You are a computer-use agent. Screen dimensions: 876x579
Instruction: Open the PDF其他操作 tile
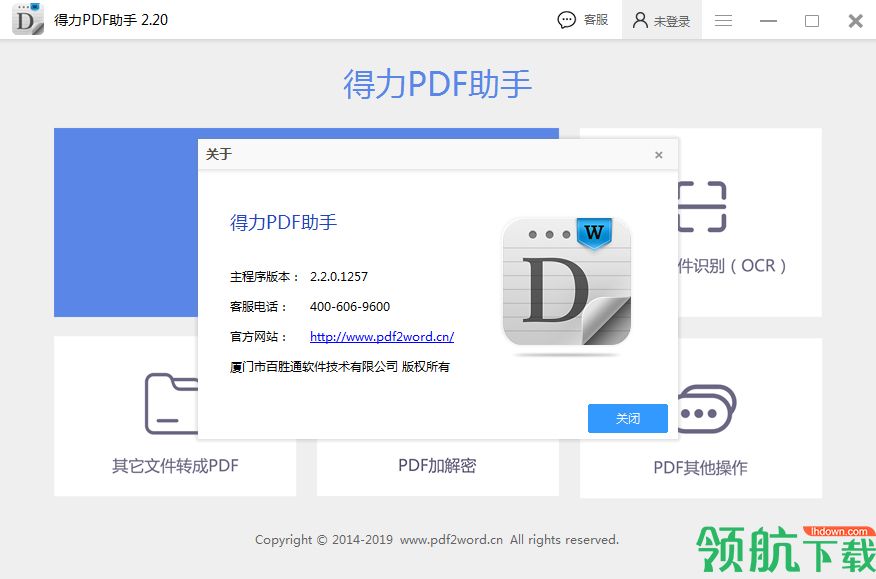[x=701, y=418]
